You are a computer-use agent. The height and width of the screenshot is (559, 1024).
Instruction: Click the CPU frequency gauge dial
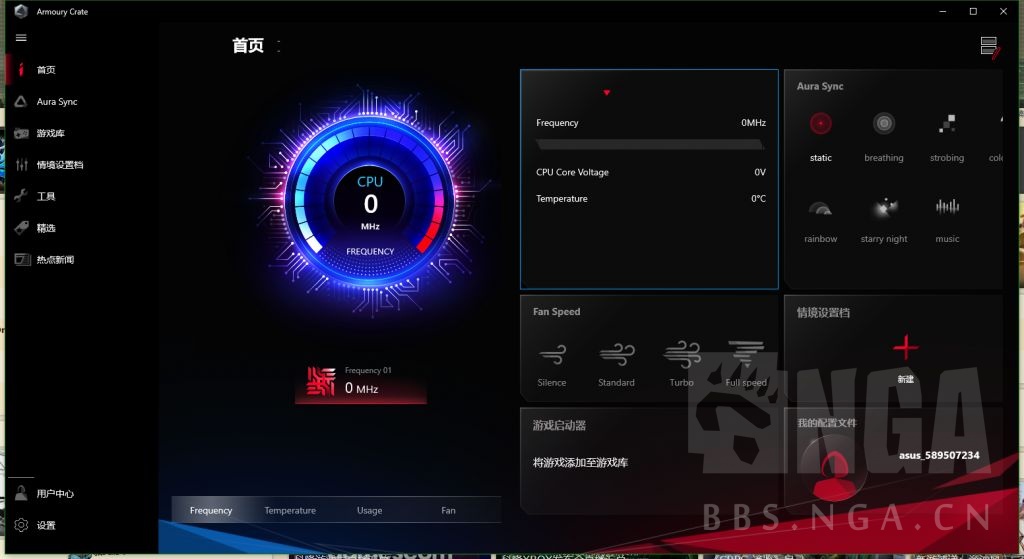pyautogui.click(x=370, y=202)
